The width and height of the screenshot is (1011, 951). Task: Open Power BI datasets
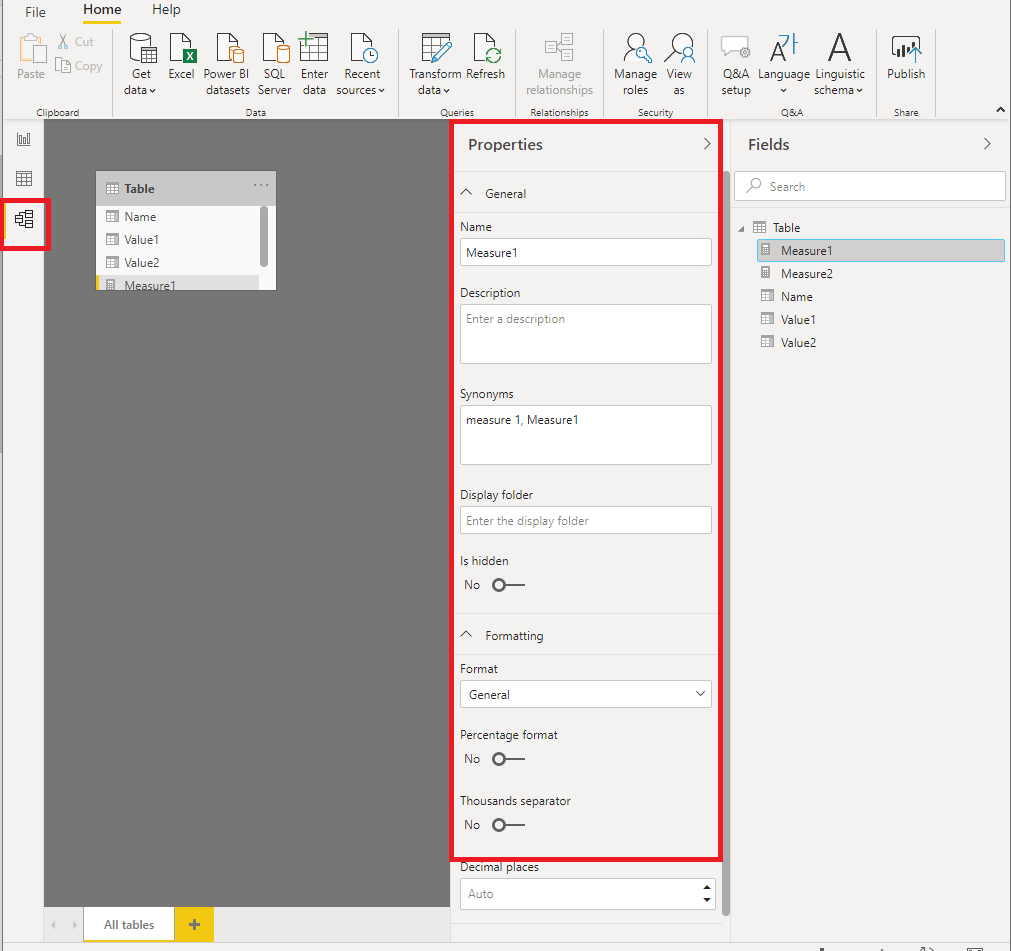(x=227, y=64)
